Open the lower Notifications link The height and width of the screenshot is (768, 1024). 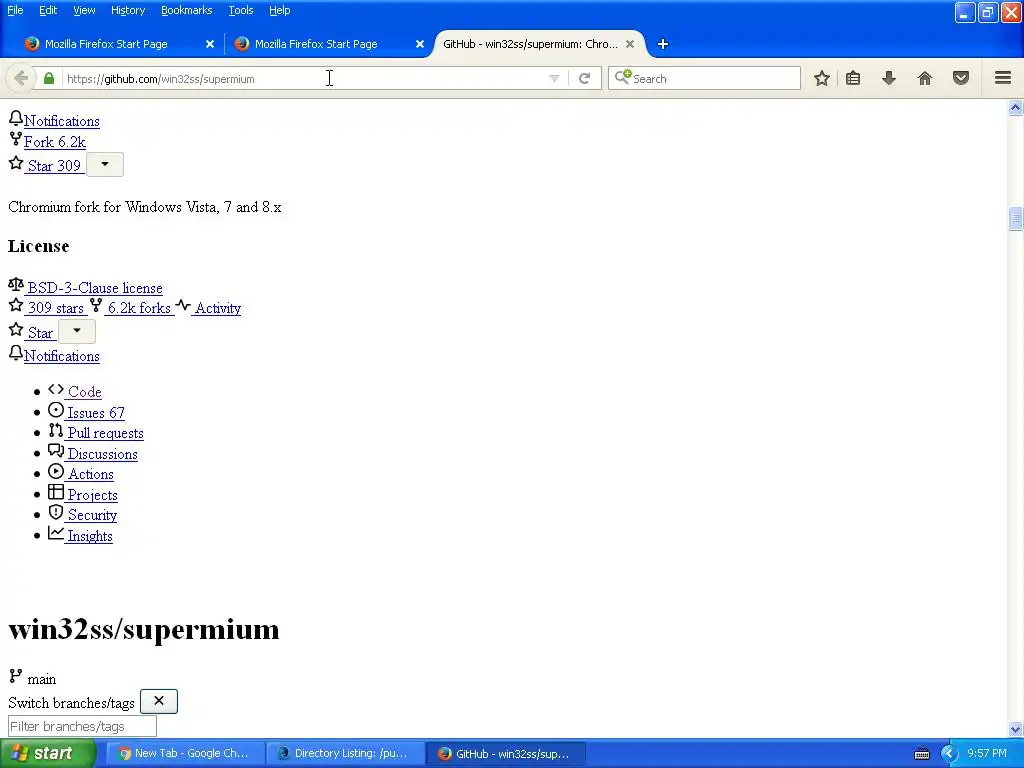tap(62, 356)
